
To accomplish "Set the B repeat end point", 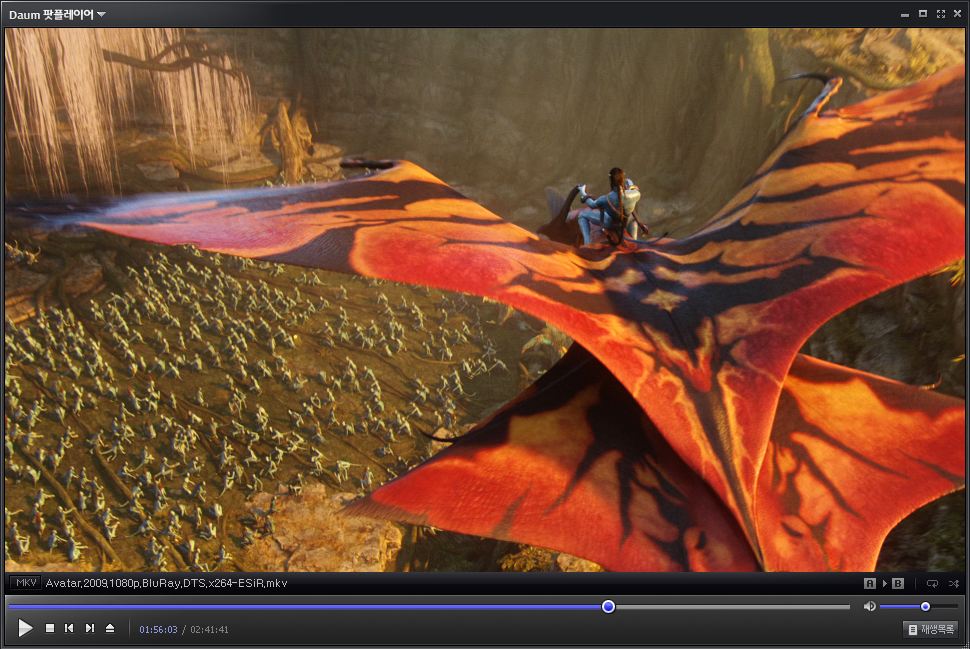I will (898, 583).
